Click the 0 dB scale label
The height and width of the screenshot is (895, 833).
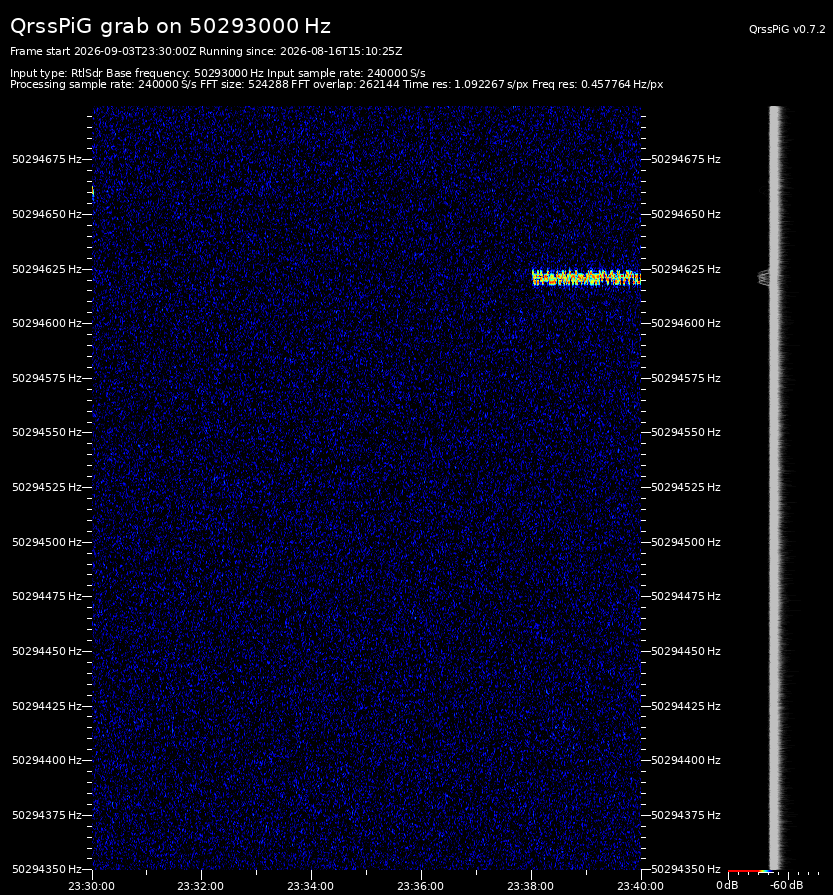tap(727, 885)
